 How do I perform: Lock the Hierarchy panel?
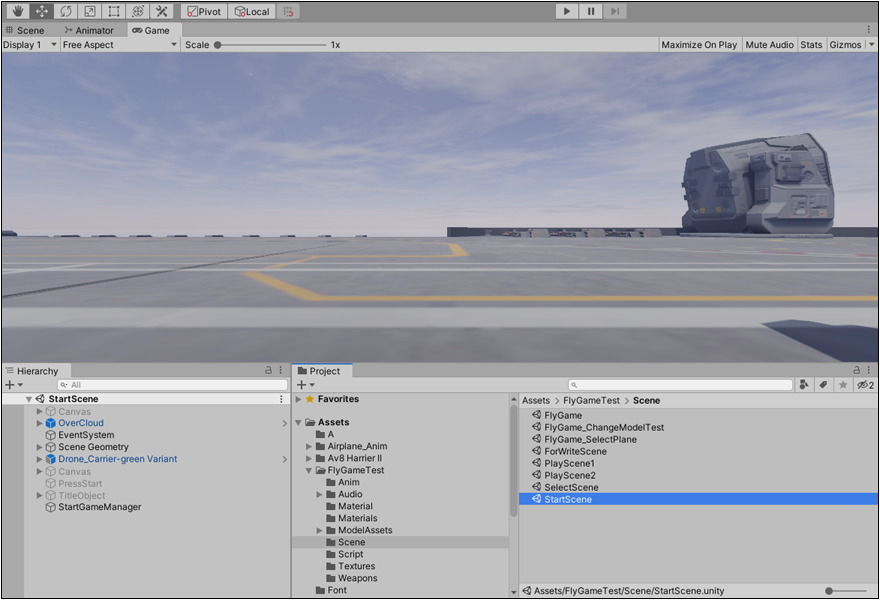coord(268,370)
